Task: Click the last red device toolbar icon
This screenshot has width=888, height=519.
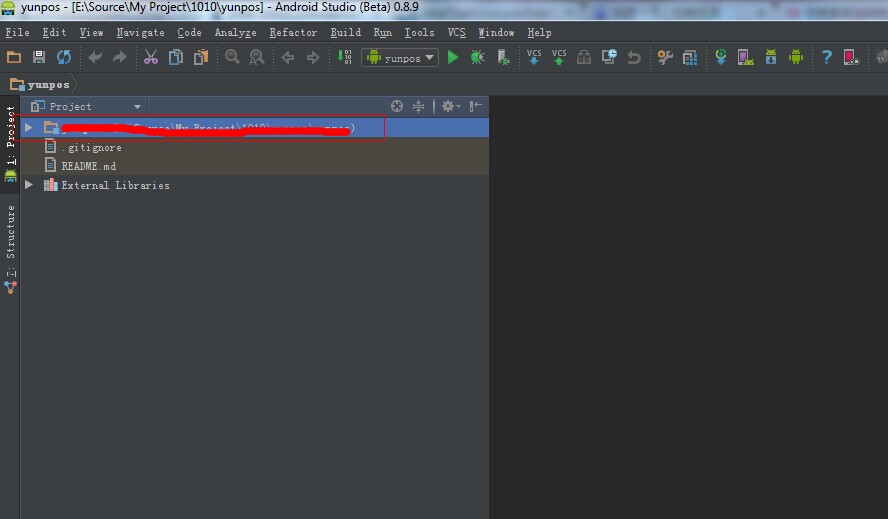Action: tap(851, 57)
